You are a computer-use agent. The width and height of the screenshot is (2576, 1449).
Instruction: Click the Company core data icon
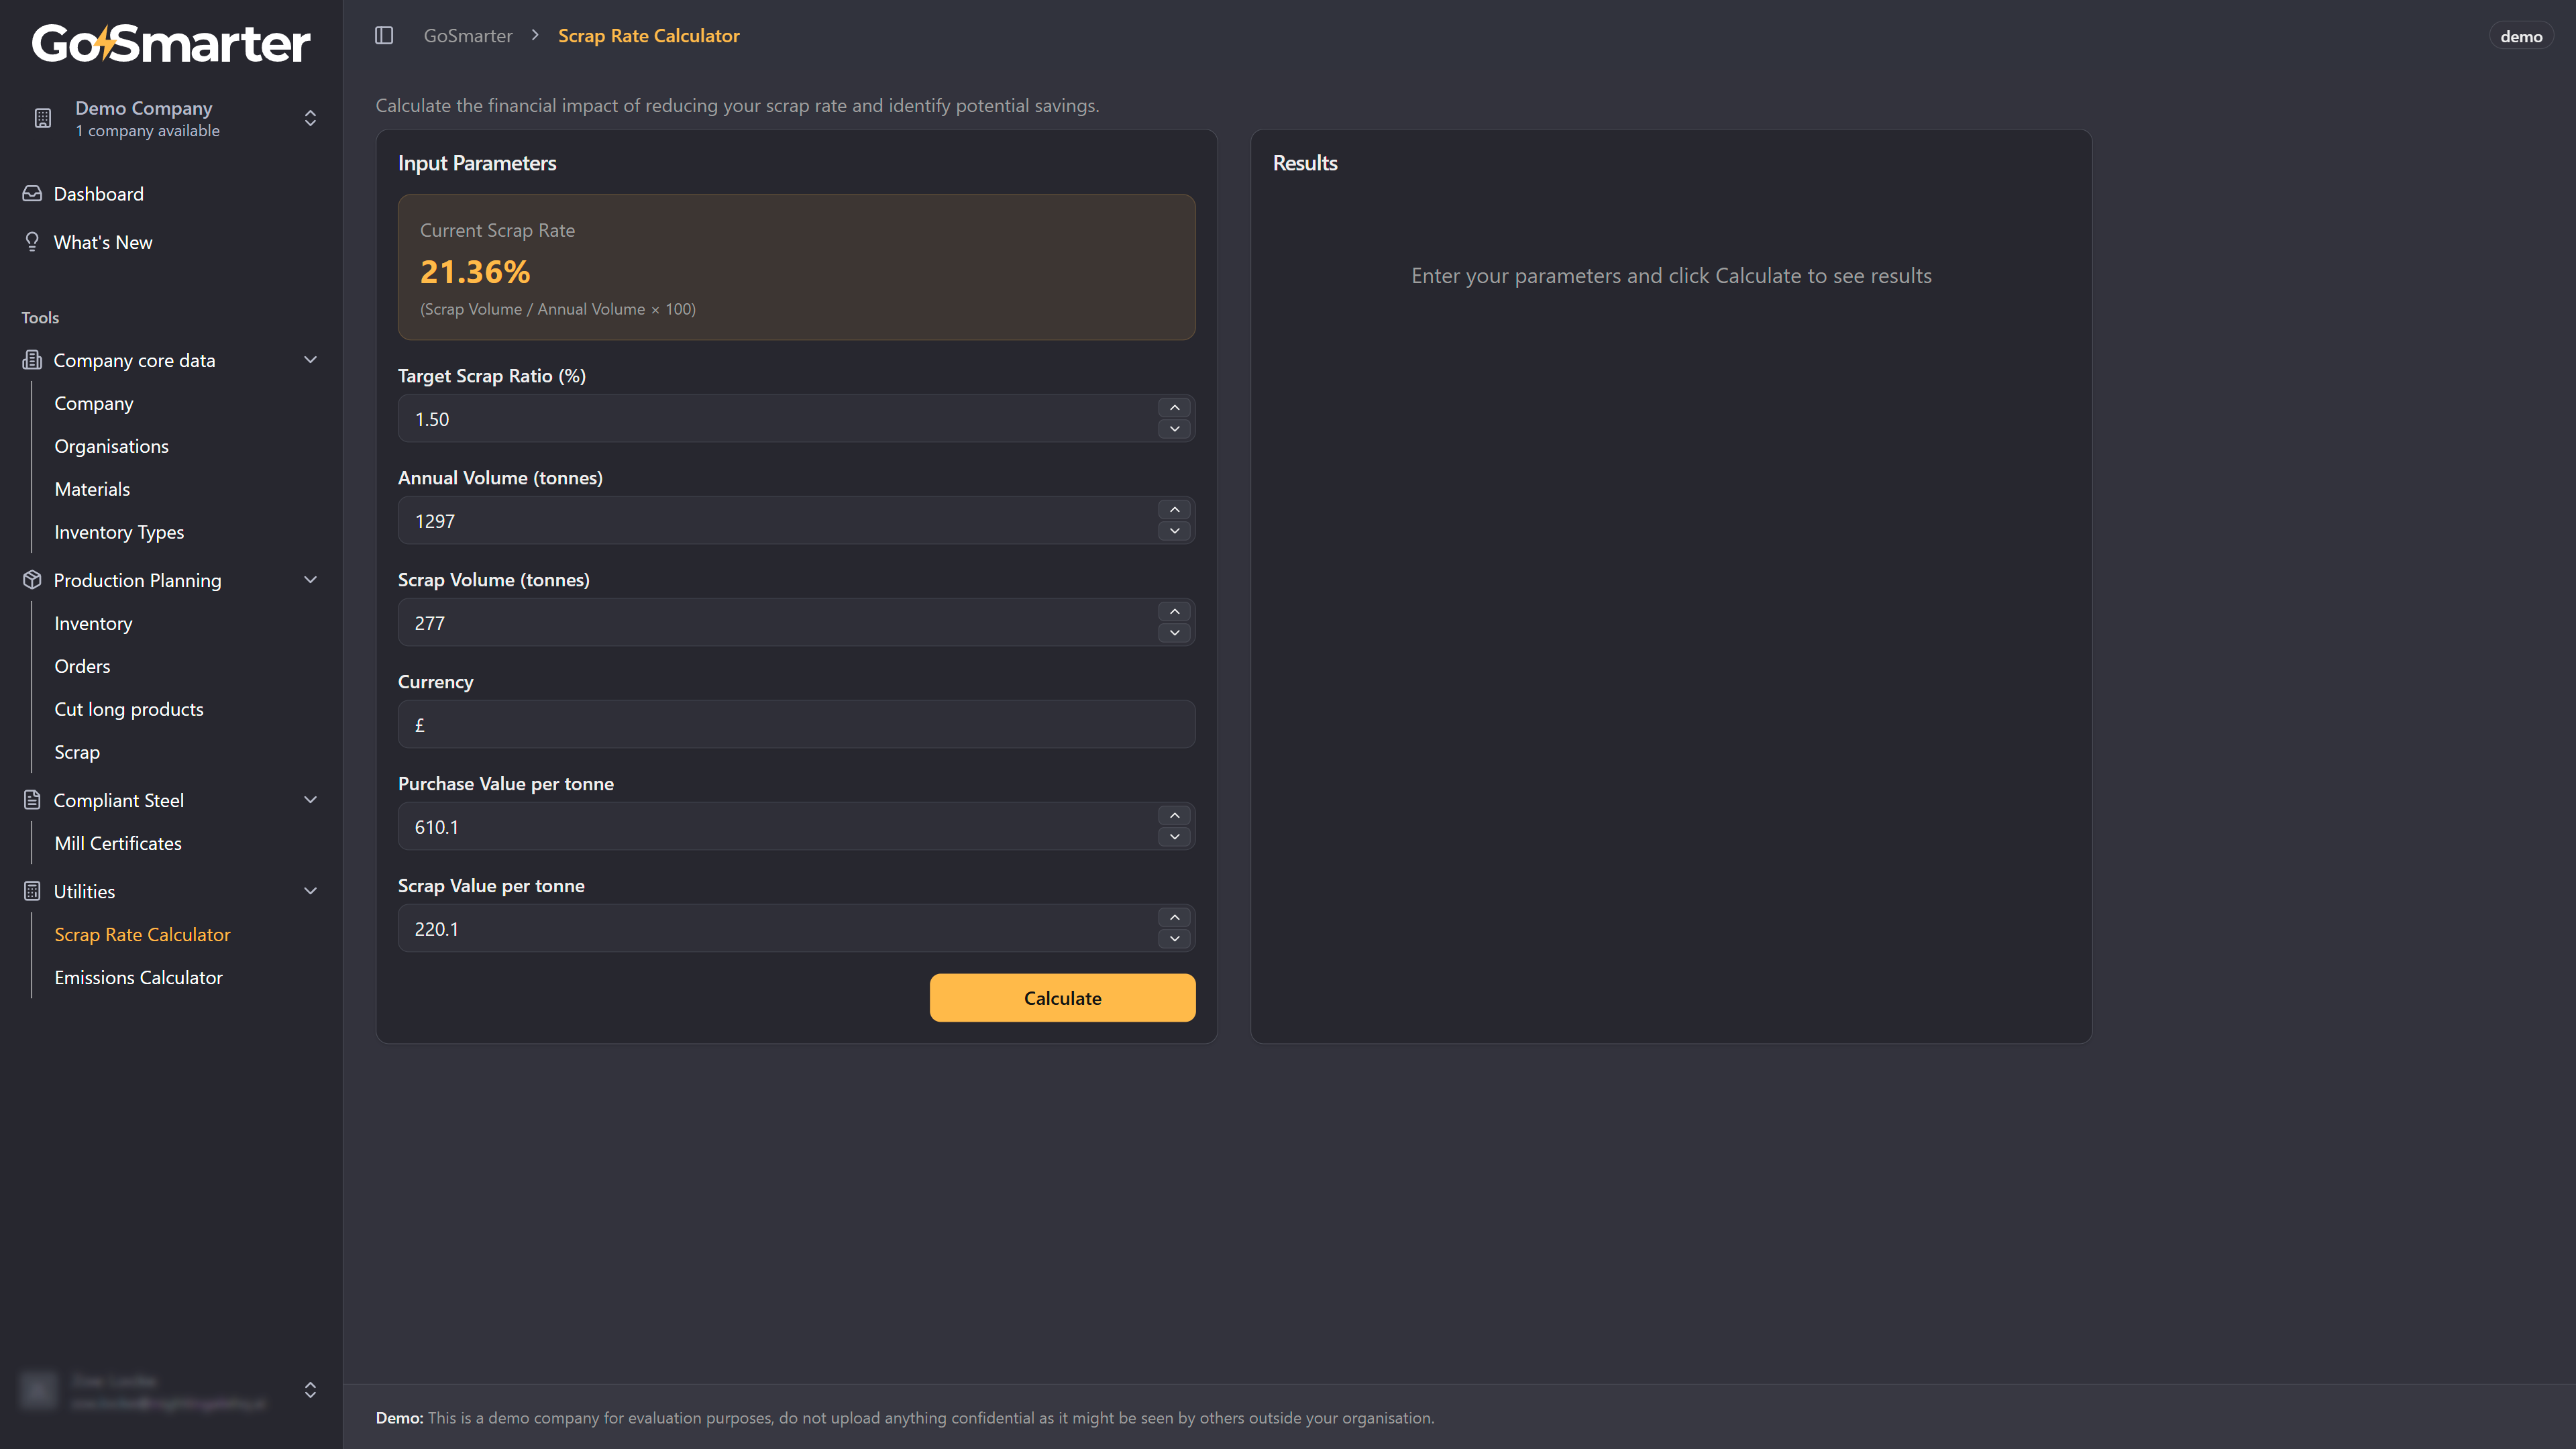pyautogui.click(x=32, y=360)
